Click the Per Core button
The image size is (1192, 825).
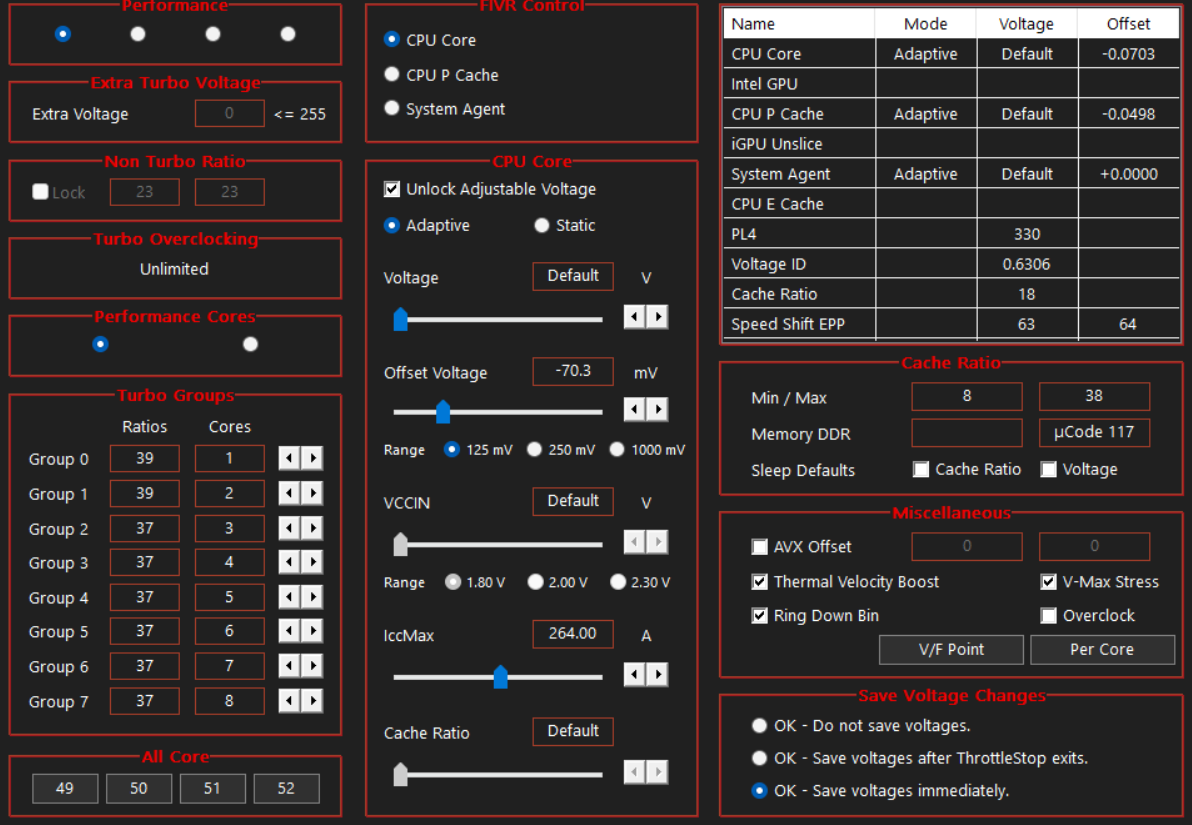point(1102,649)
